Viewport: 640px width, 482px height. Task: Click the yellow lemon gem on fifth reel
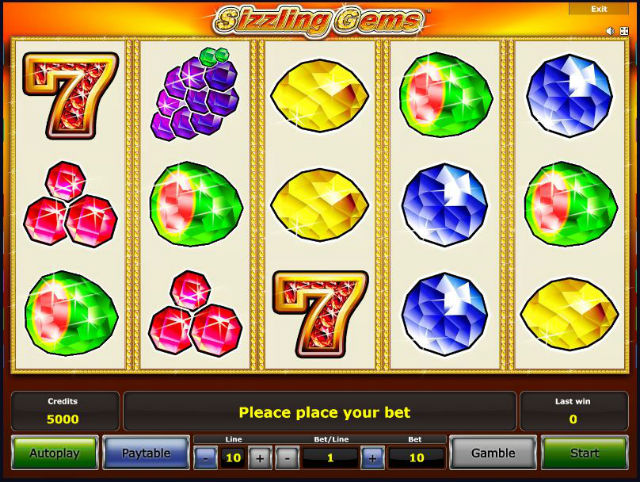569,314
